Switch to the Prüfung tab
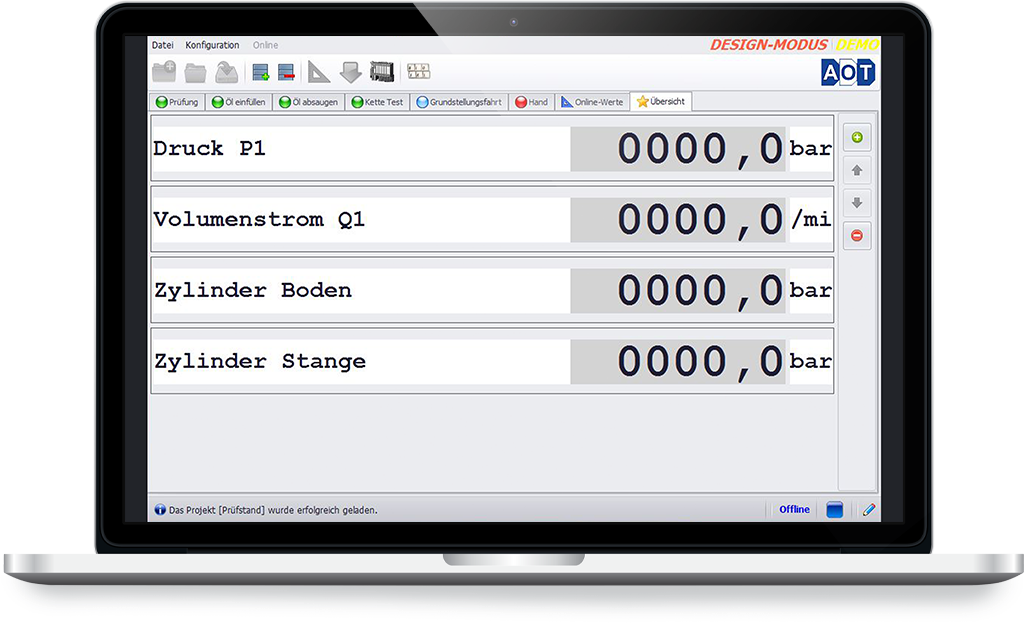The image size is (1024, 623). point(178,102)
